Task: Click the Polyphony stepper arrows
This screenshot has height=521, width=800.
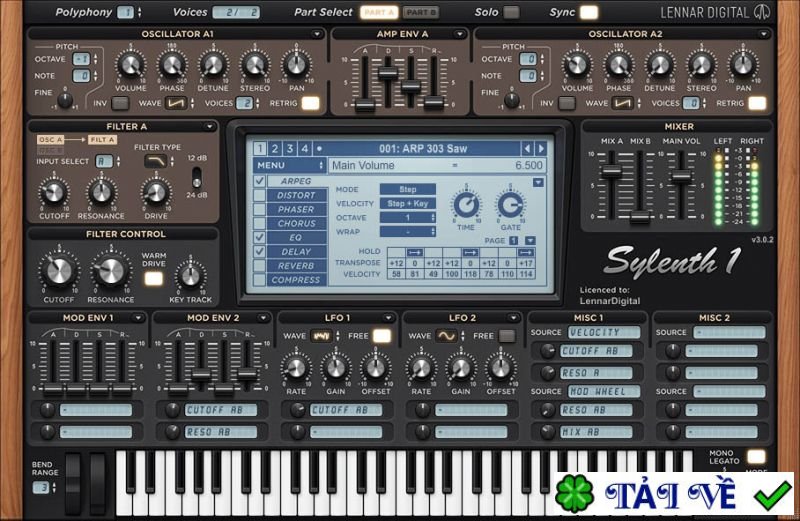Action: [x=139, y=12]
